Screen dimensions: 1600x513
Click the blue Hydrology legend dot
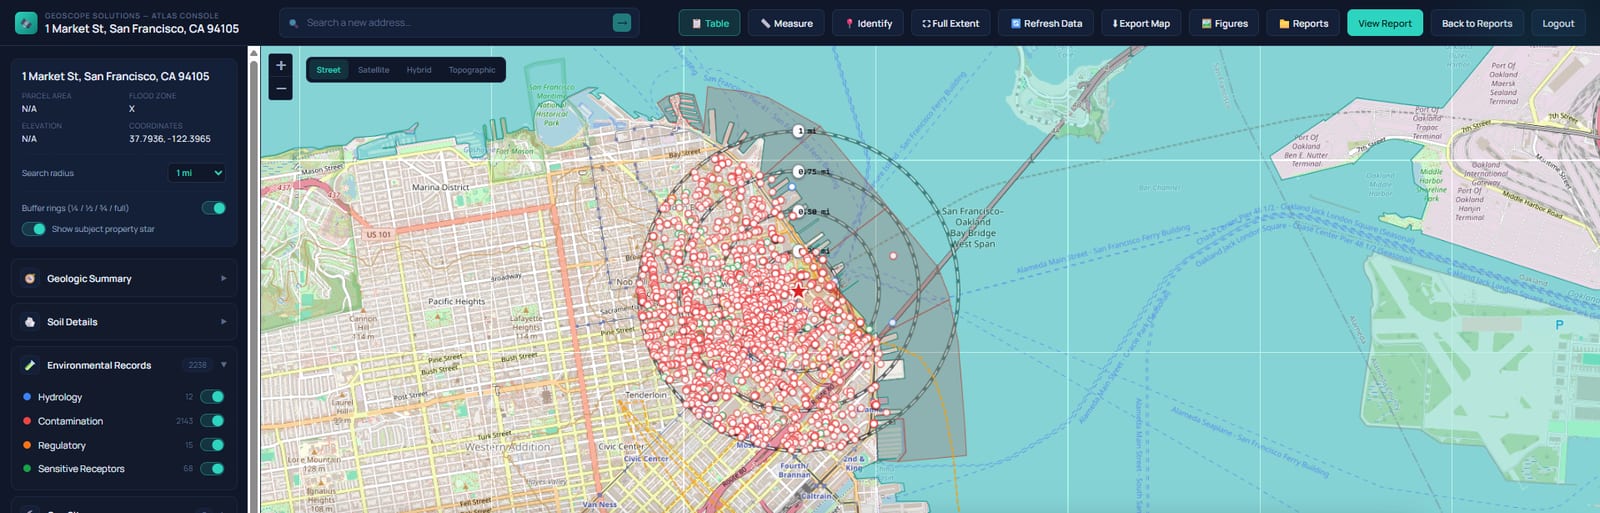[27, 397]
